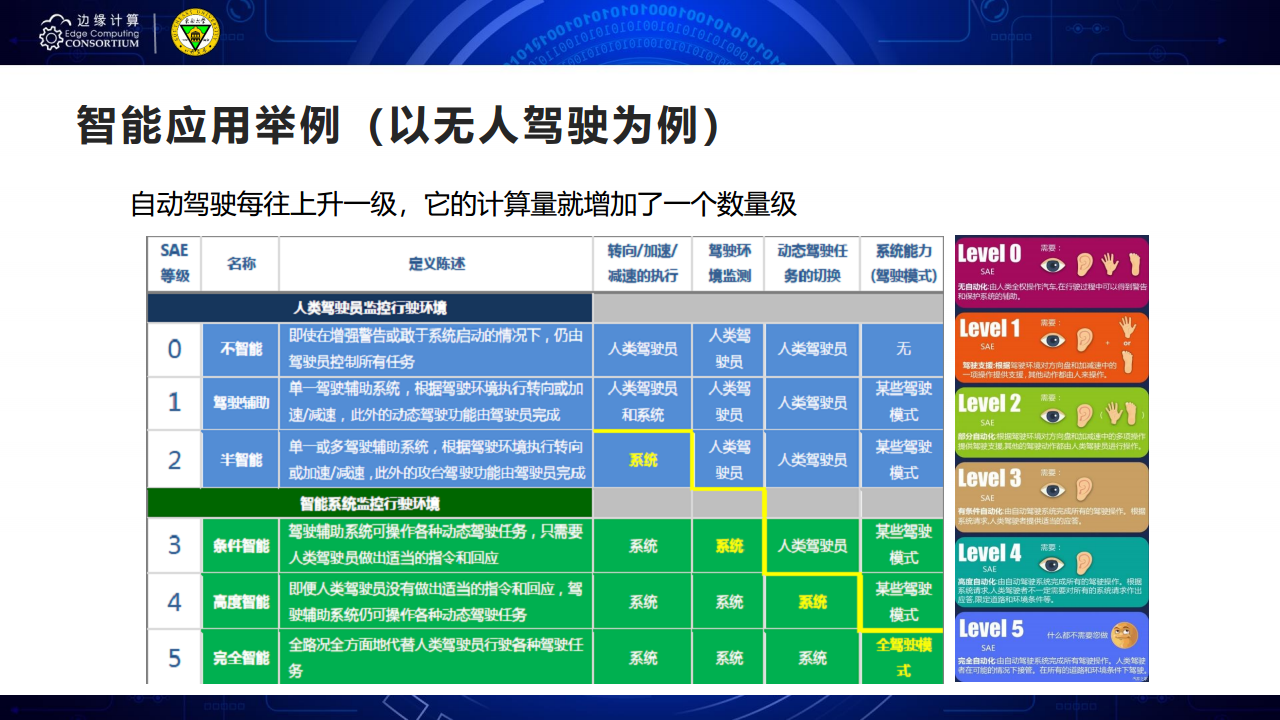
Task: Click the SAE level number '0' cell
Action: tap(174, 348)
